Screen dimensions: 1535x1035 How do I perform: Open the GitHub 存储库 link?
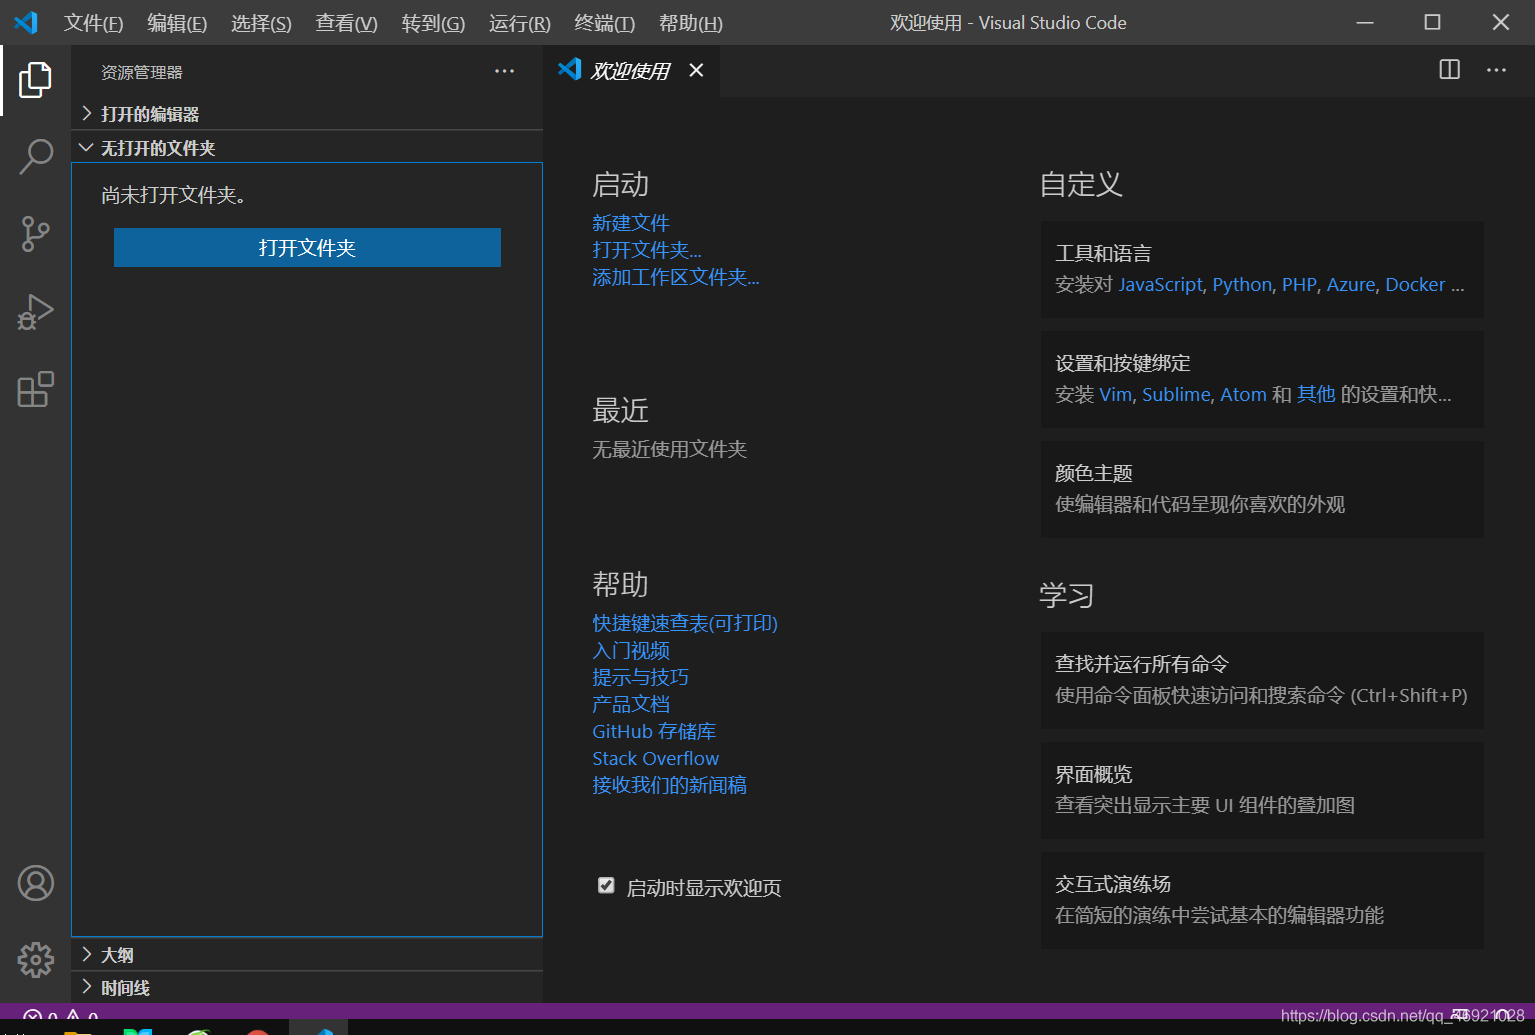(x=654, y=731)
